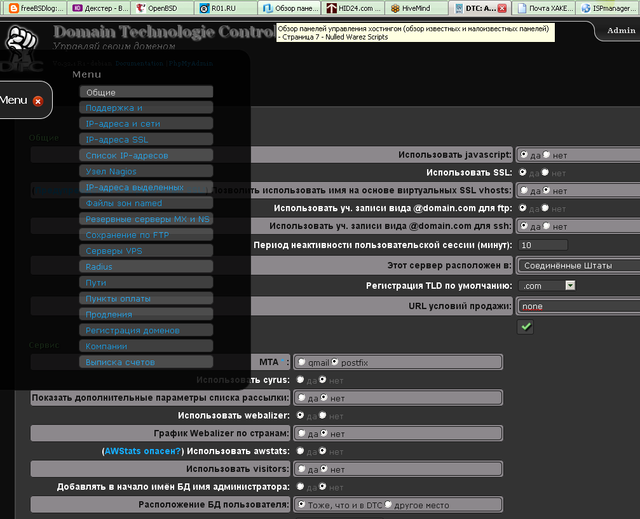The width and height of the screenshot is (640, 519).
Task: Select да for Использовать visitors
Action: click(x=302, y=469)
